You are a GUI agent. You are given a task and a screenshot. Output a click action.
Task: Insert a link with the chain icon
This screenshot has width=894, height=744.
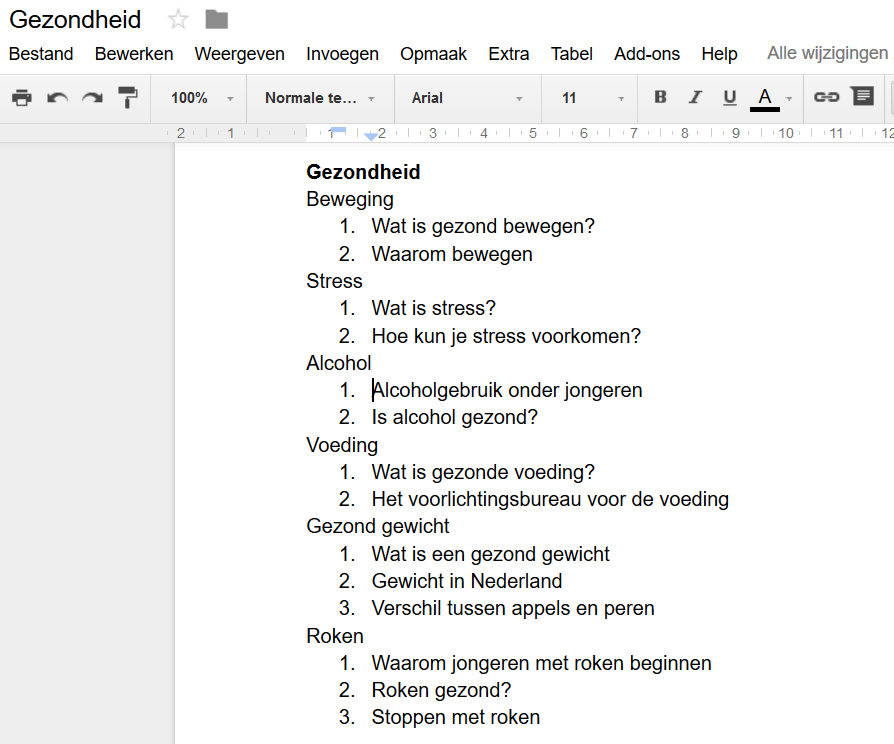827,97
